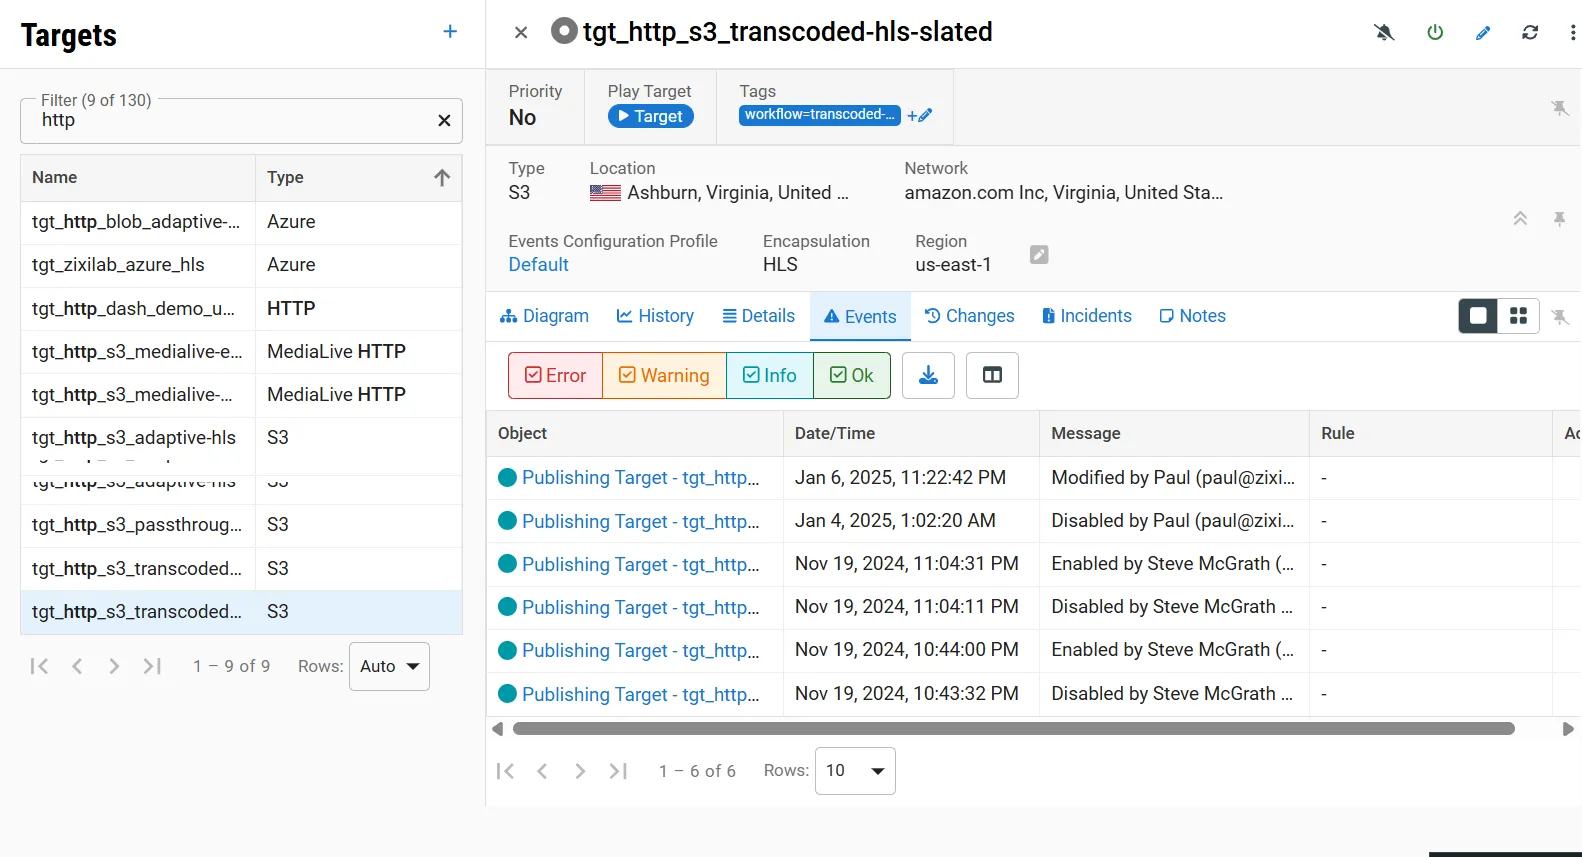Open the targets Rows Auto dropdown
The image size is (1582, 857).
pos(389,666)
